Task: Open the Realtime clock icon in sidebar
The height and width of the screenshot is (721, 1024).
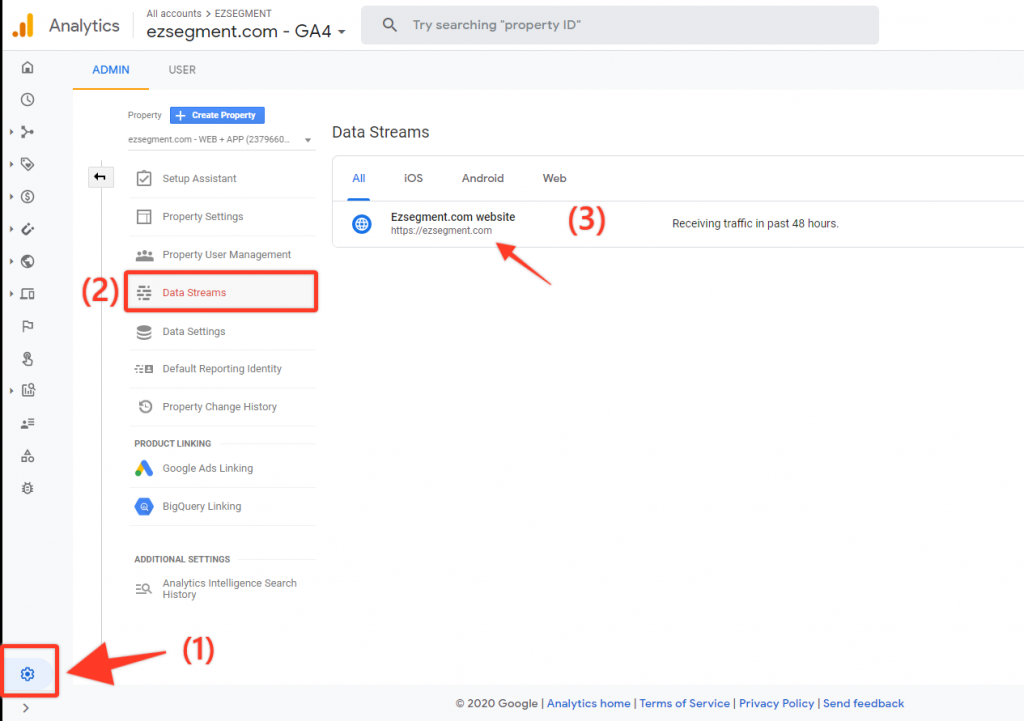Action: pyautogui.click(x=27, y=99)
